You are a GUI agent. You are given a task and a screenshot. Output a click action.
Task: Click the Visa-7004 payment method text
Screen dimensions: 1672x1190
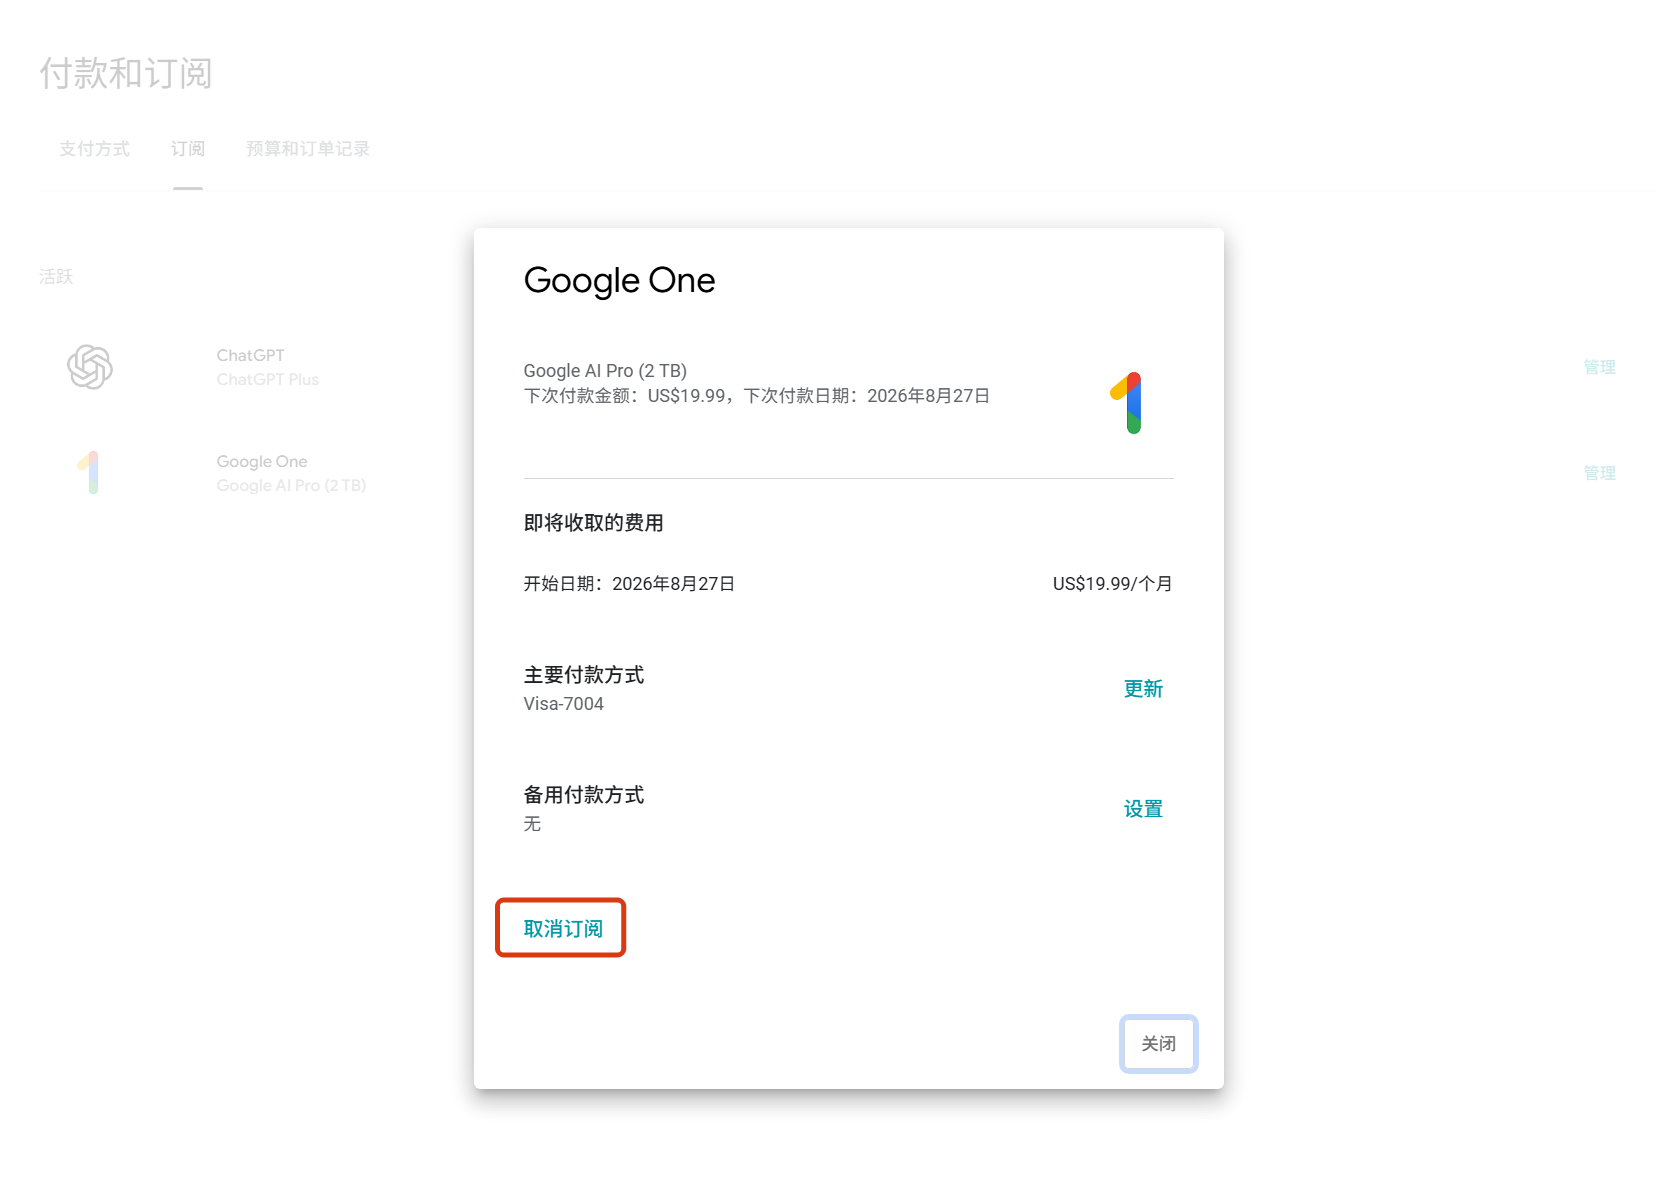tap(564, 704)
